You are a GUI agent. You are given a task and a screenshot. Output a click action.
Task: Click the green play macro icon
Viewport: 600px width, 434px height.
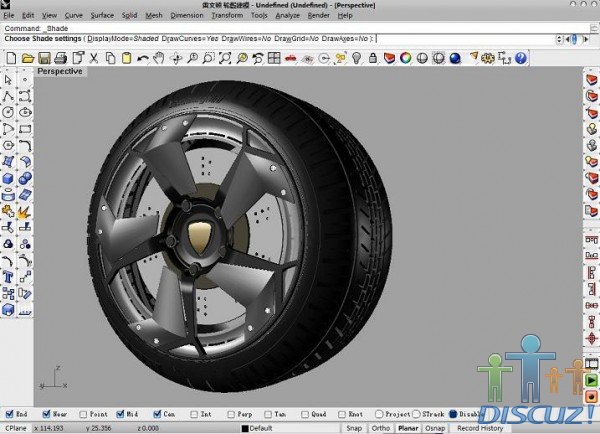pos(592,380)
